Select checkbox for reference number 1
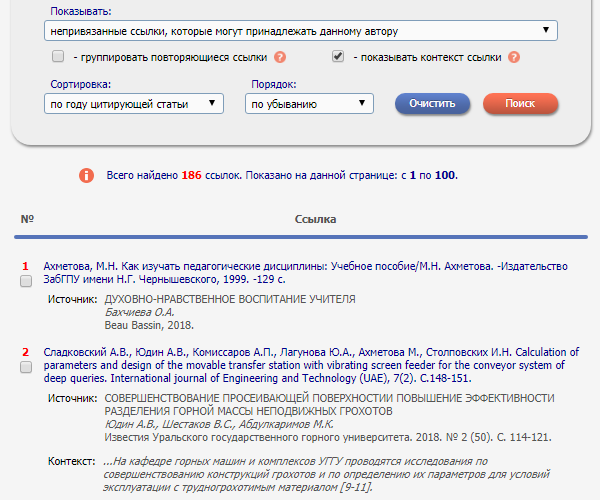This screenshot has height=500, width=600. 26,282
